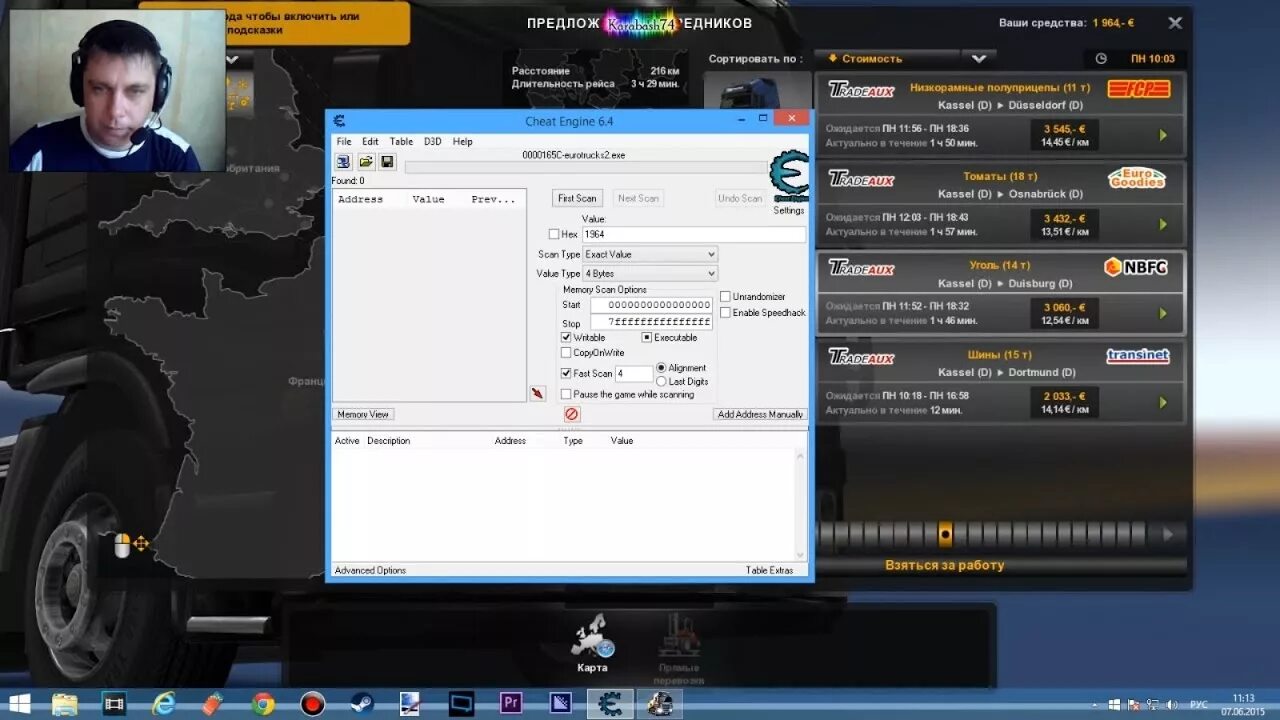This screenshot has height=720, width=1280.
Task: Click the Cheat Engine scan progress bar
Action: (586, 167)
